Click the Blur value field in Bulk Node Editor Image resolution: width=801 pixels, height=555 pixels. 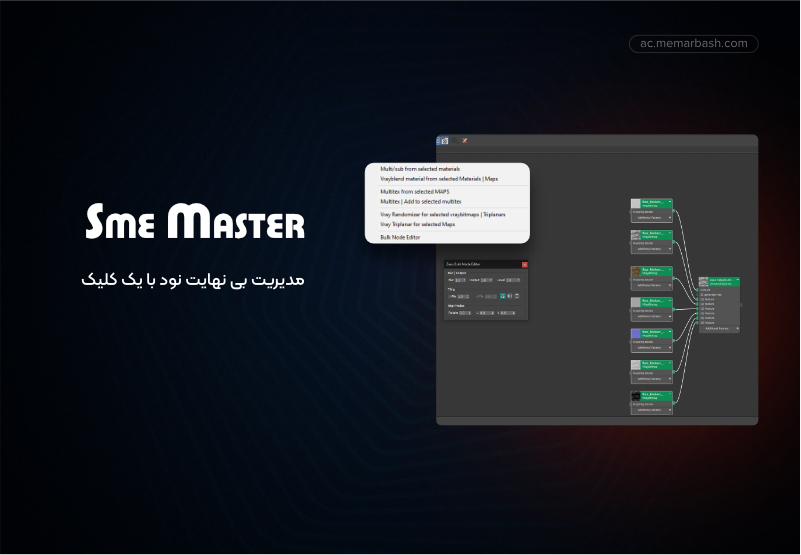(x=460, y=280)
